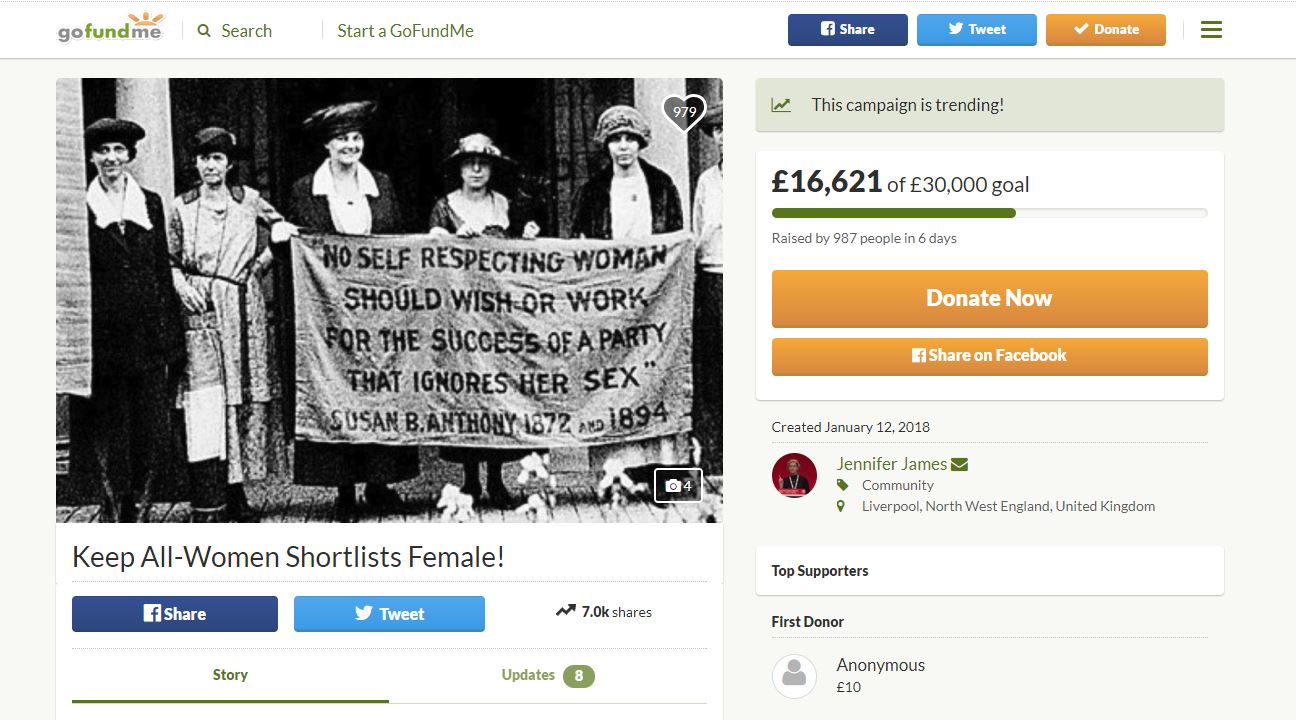Toggle the Facebook Share button in the header

847,29
